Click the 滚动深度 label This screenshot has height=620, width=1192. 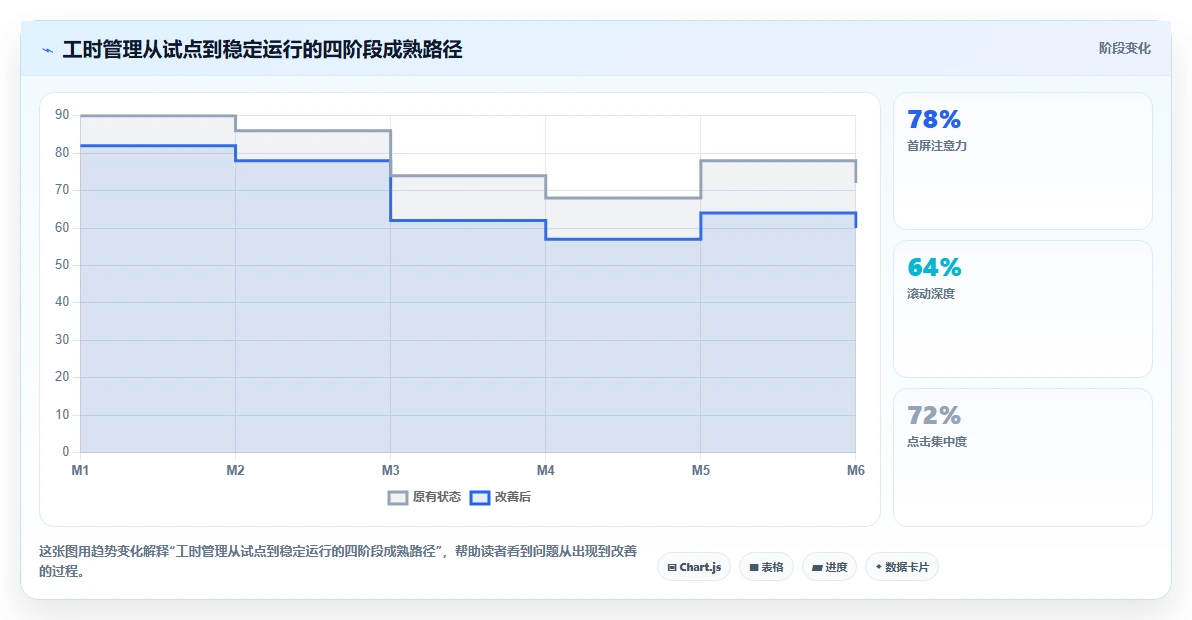[931, 294]
